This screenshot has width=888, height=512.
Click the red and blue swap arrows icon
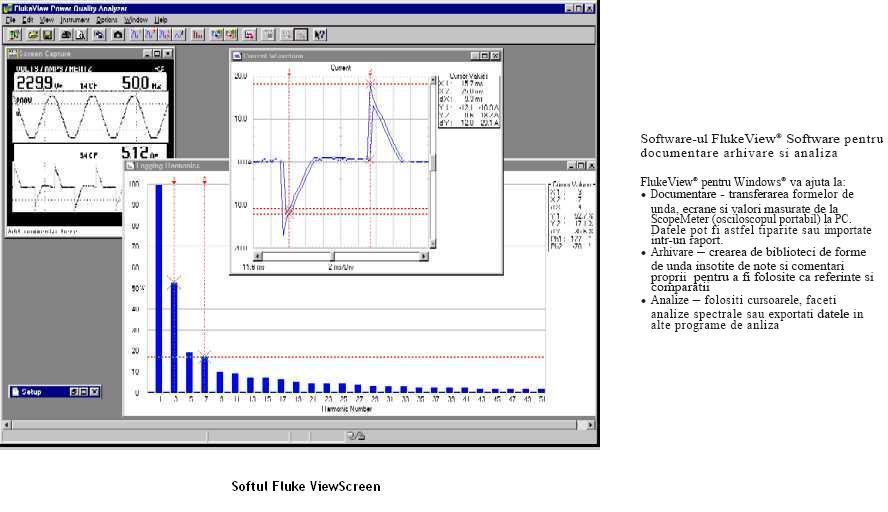coord(249,35)
